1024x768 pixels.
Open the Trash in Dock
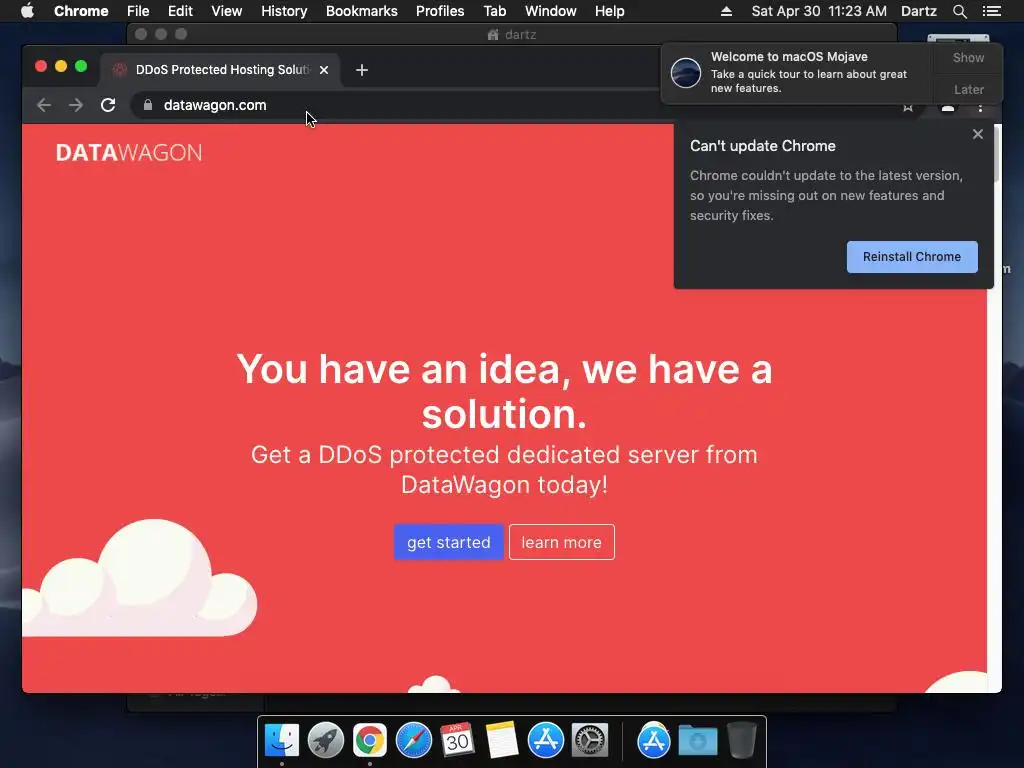pos(741,741)
